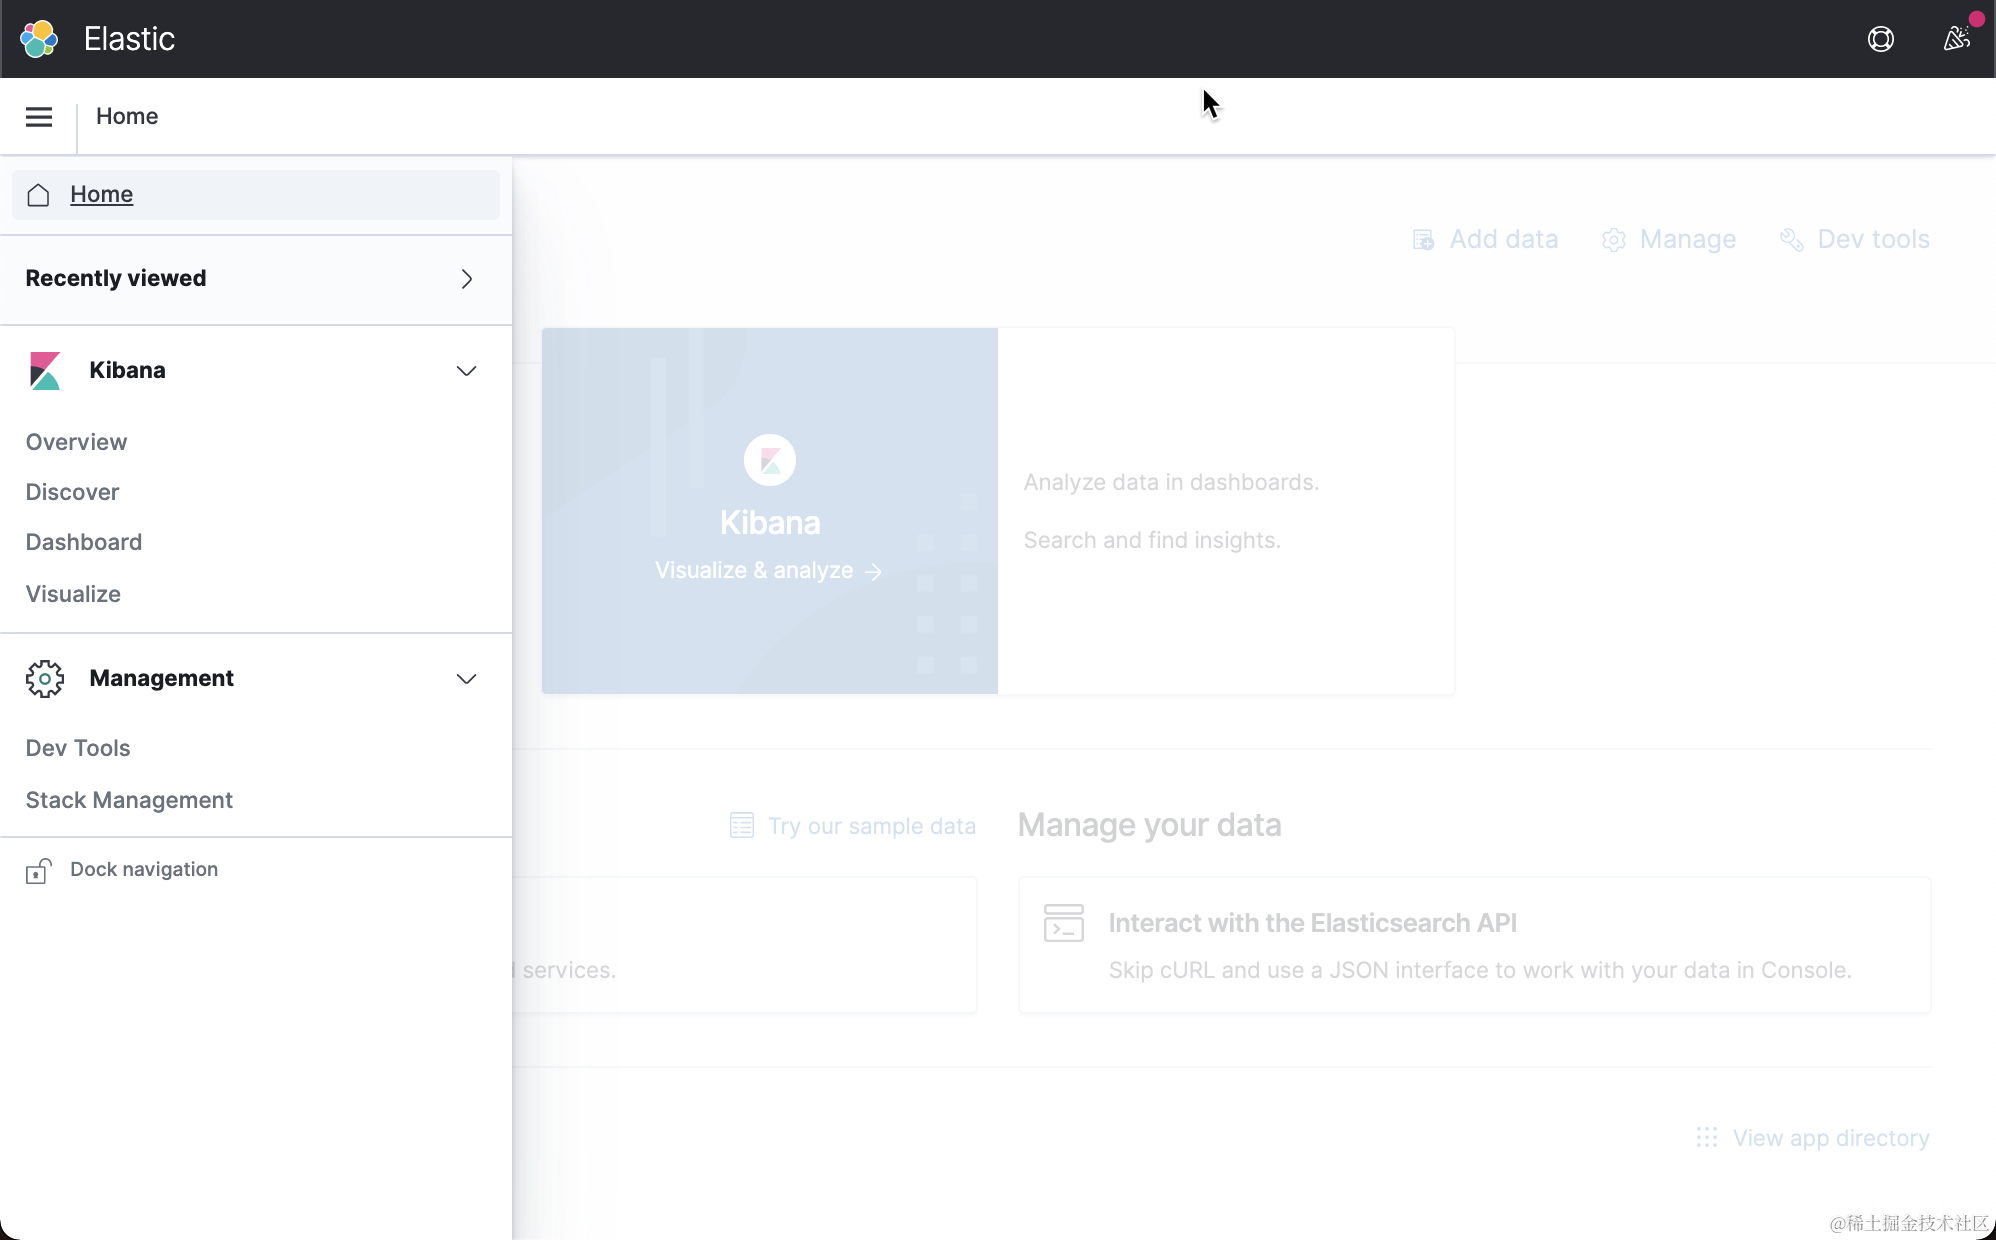Open Discover from the sidebar
1996x1240 pixels.
pos(72,492)
